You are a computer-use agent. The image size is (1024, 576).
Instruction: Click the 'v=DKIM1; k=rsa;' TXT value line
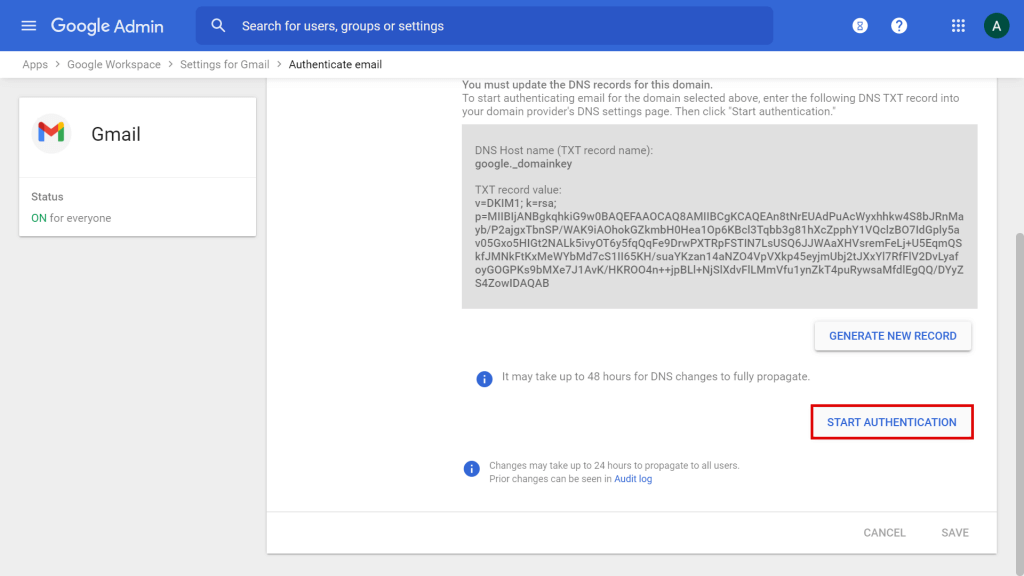[515, 203]
